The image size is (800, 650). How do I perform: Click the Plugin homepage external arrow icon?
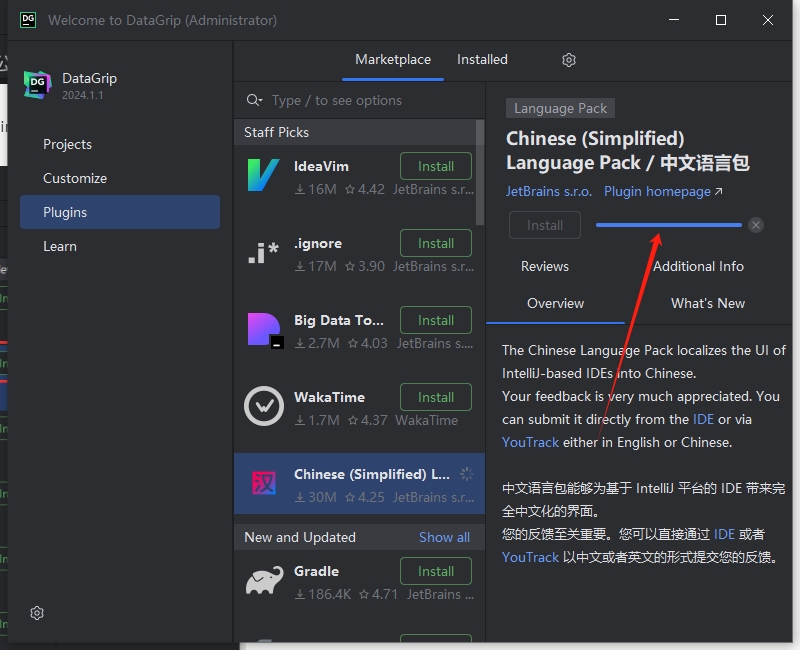[718, 191]
